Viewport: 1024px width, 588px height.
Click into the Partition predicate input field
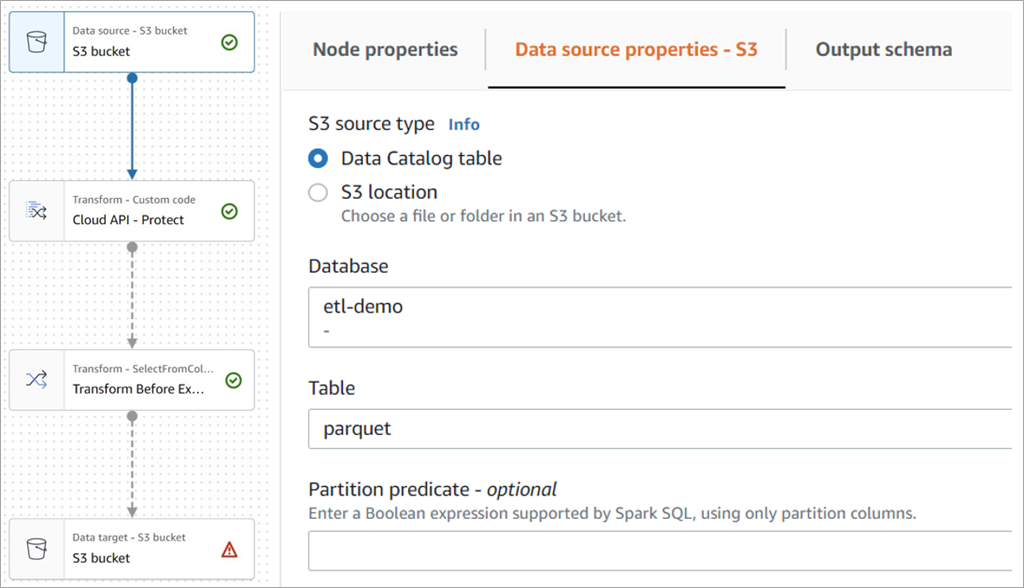point(660,551)
